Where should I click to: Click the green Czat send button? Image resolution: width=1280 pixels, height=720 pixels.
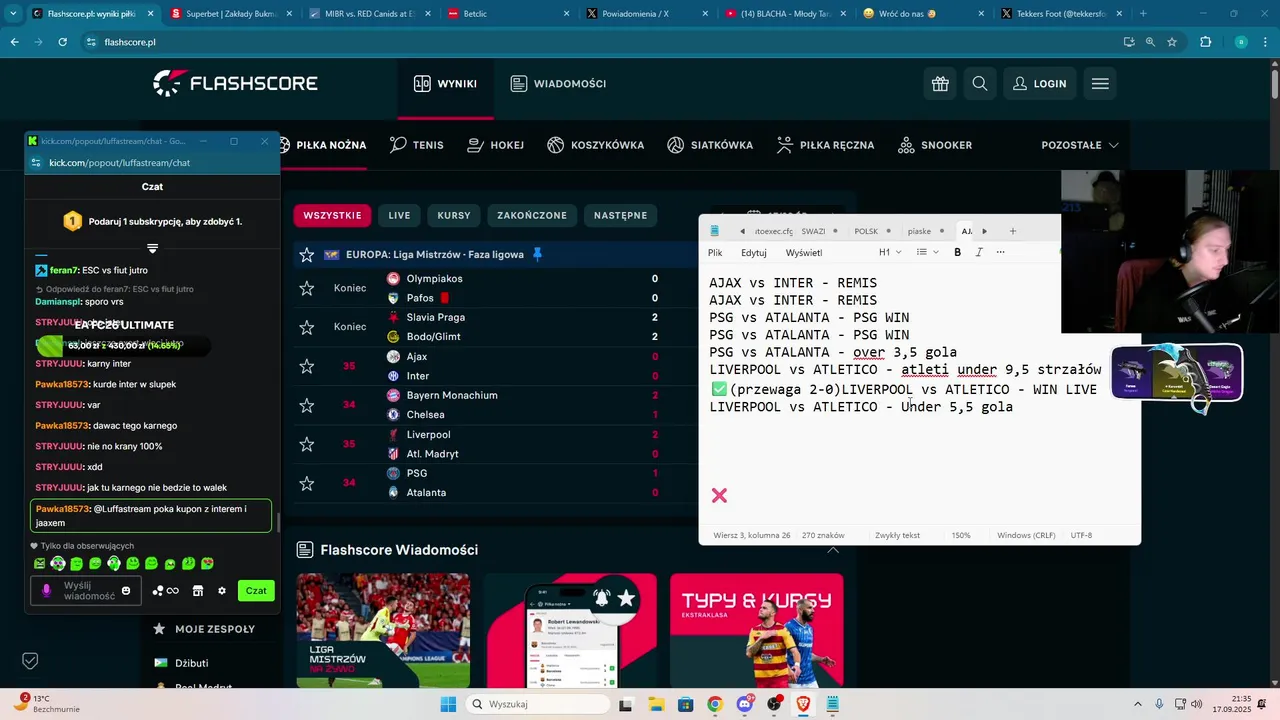pyautogui.click(x=256, y=591)
